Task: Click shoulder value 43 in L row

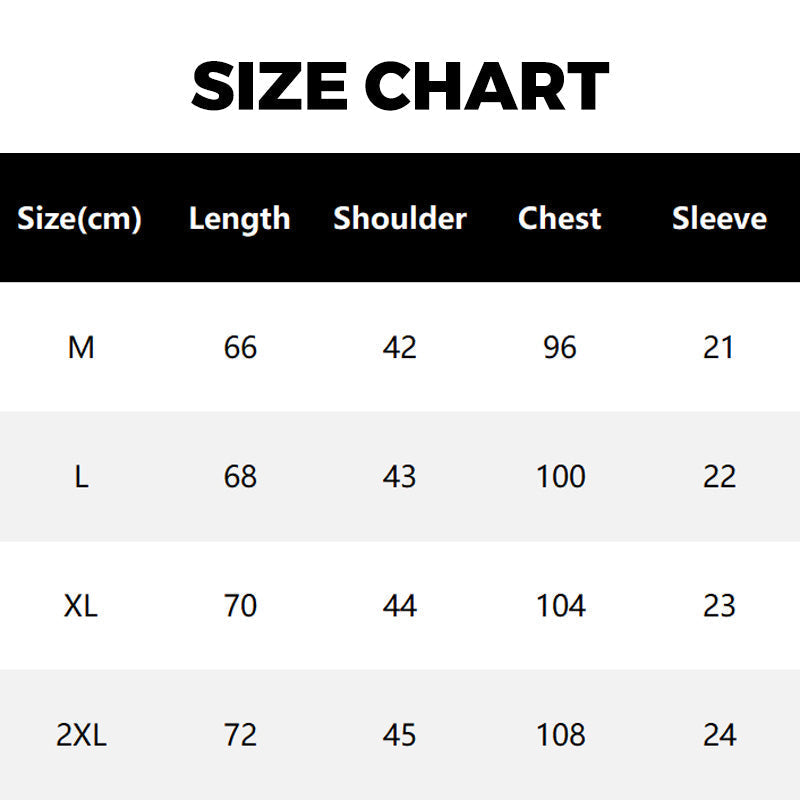Action: point(400,476)
